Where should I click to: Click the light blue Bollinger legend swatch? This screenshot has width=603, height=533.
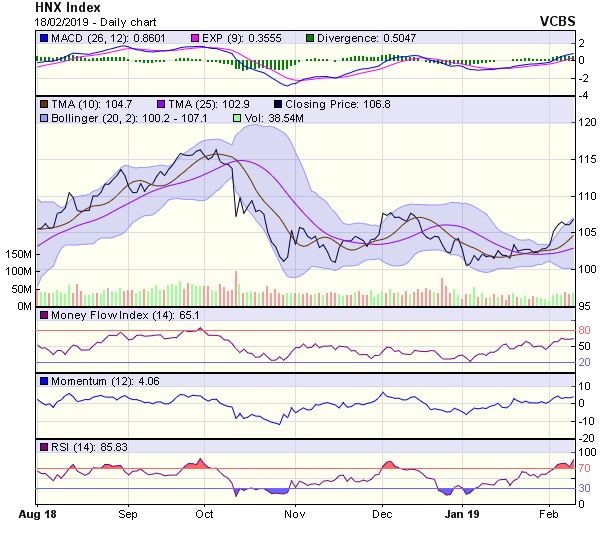click(44, 118)
